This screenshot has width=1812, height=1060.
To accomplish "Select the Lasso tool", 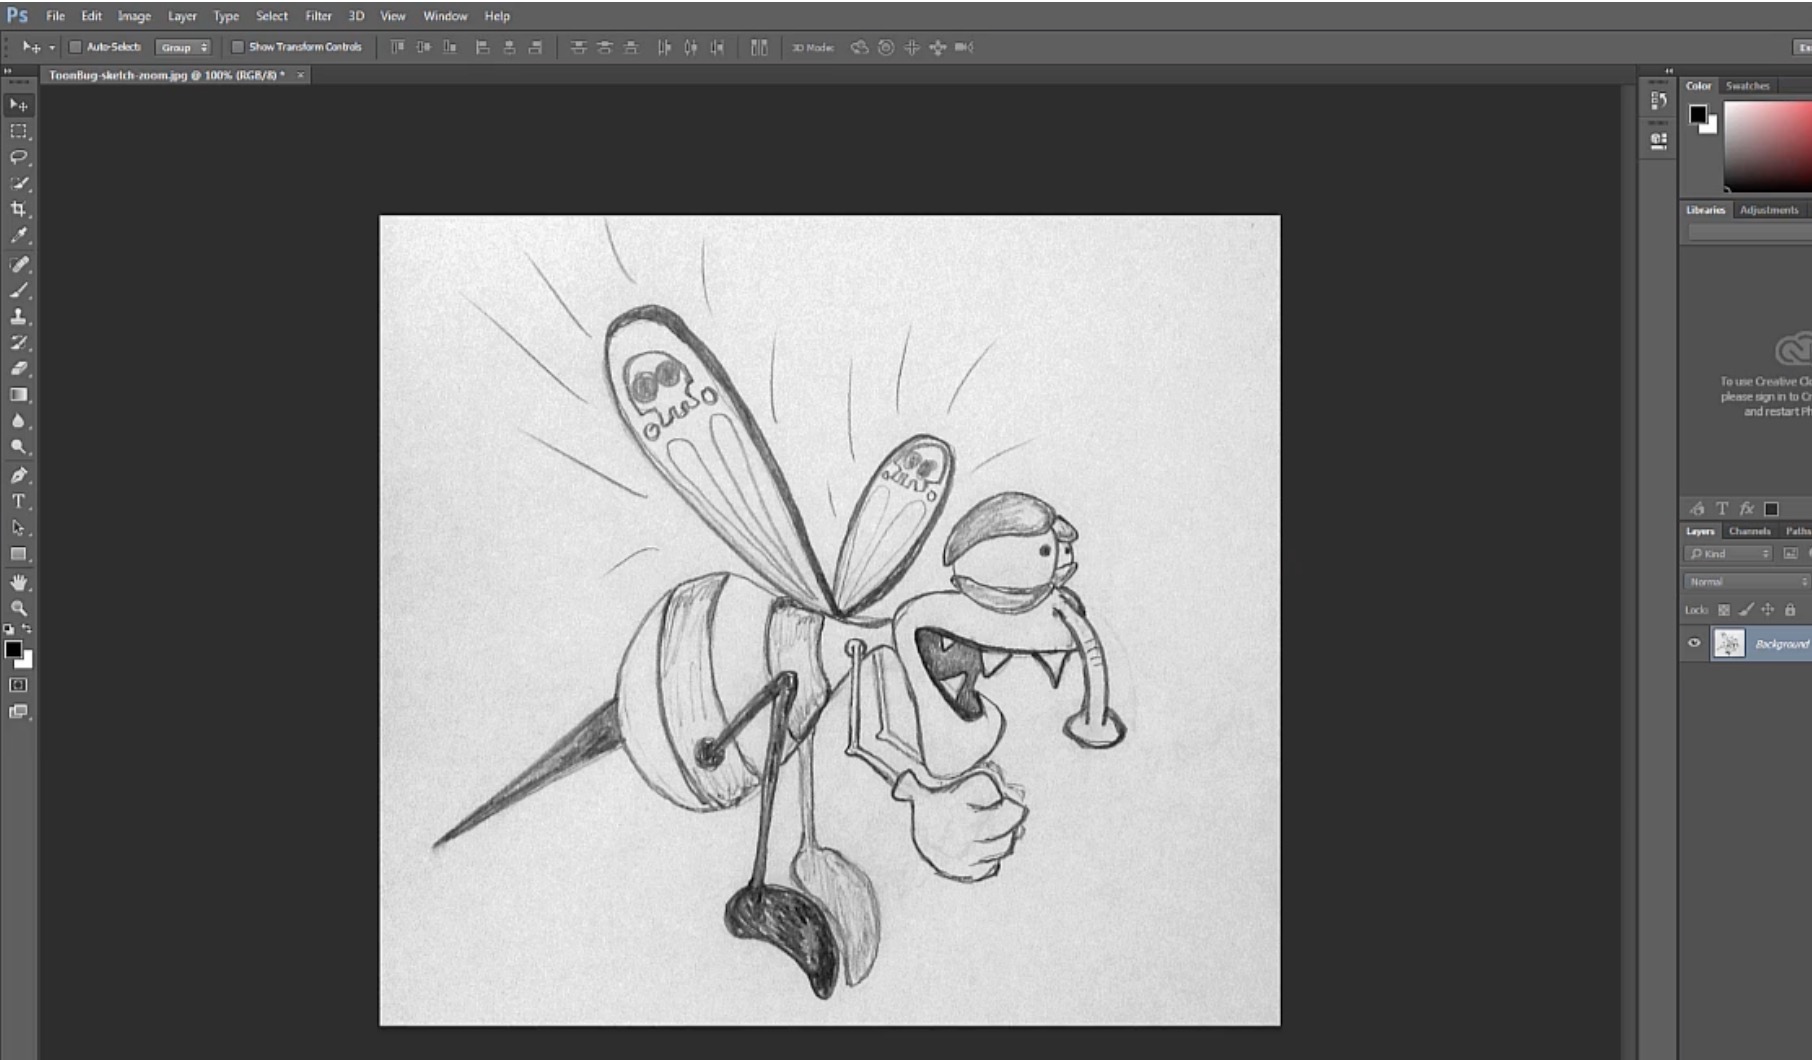I will click(18, 158).
